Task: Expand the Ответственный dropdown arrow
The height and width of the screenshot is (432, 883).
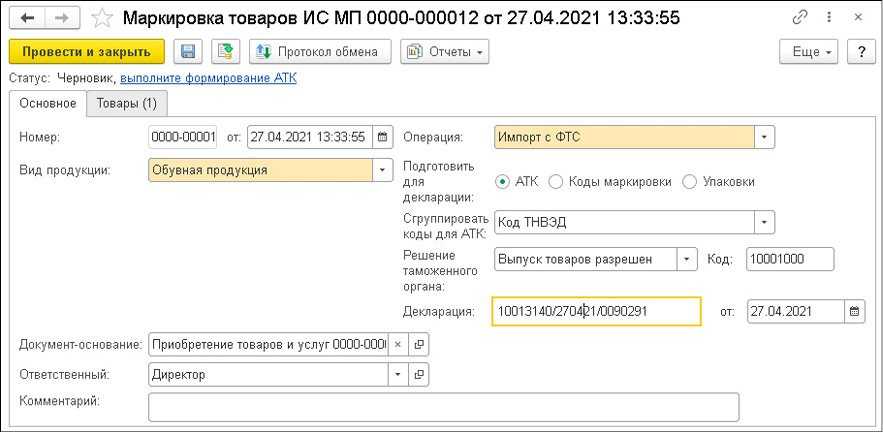Action: pos(398,374)
